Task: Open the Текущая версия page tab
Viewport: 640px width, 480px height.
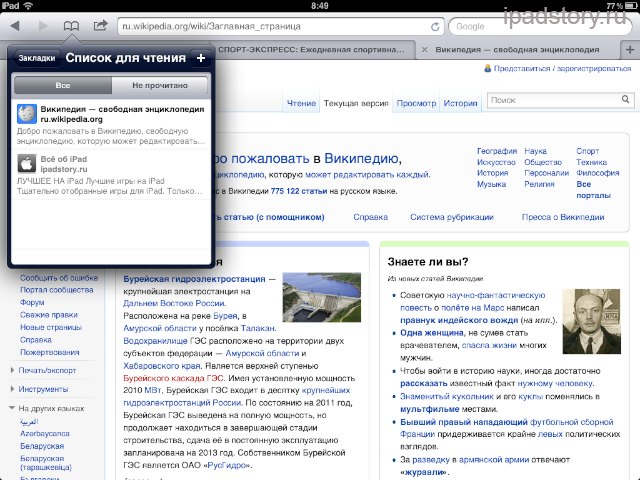Action: pyautogui.click(x=356, y=103)
